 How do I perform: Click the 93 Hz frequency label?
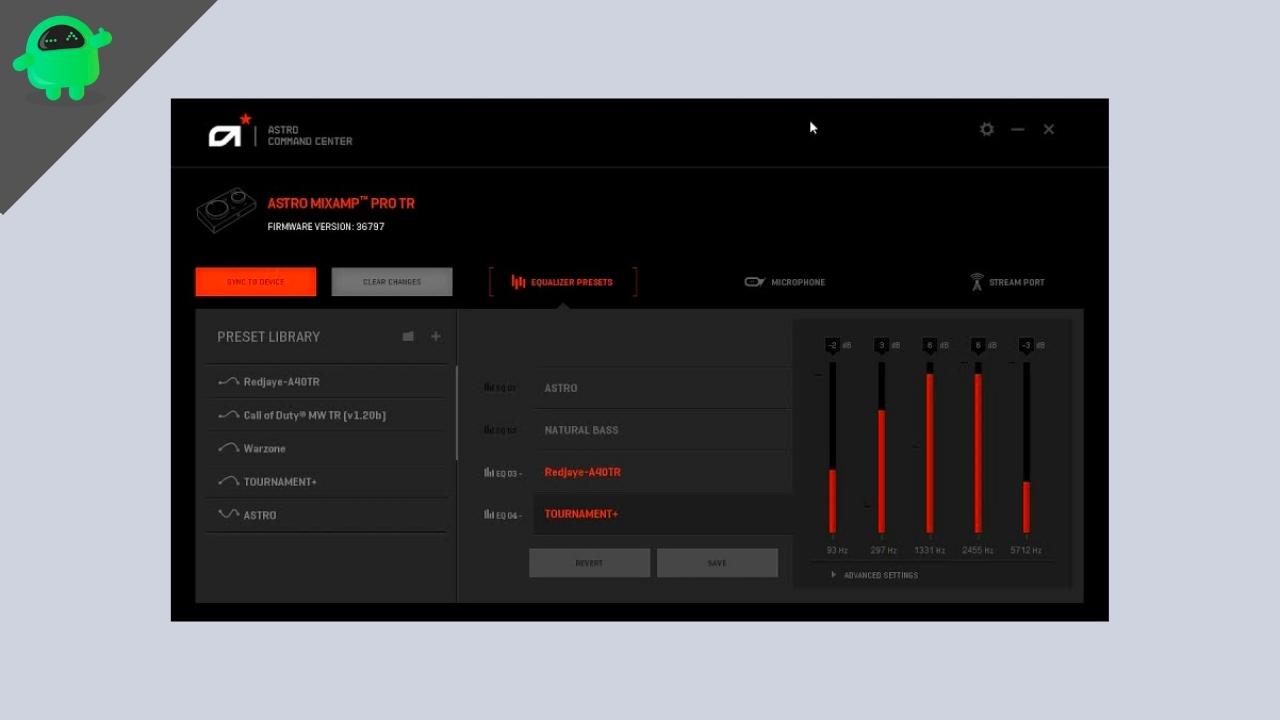pyautogui.click(x=837, y=551)
